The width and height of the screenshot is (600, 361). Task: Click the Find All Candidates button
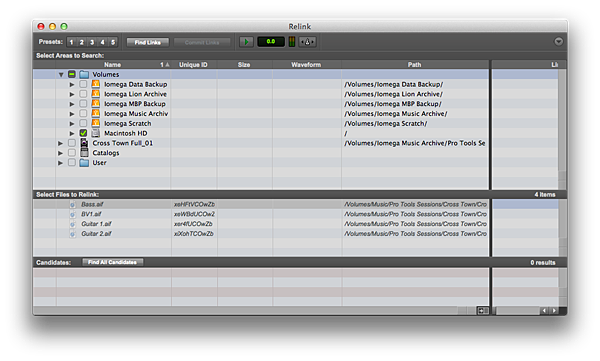[x=112, y=262]
